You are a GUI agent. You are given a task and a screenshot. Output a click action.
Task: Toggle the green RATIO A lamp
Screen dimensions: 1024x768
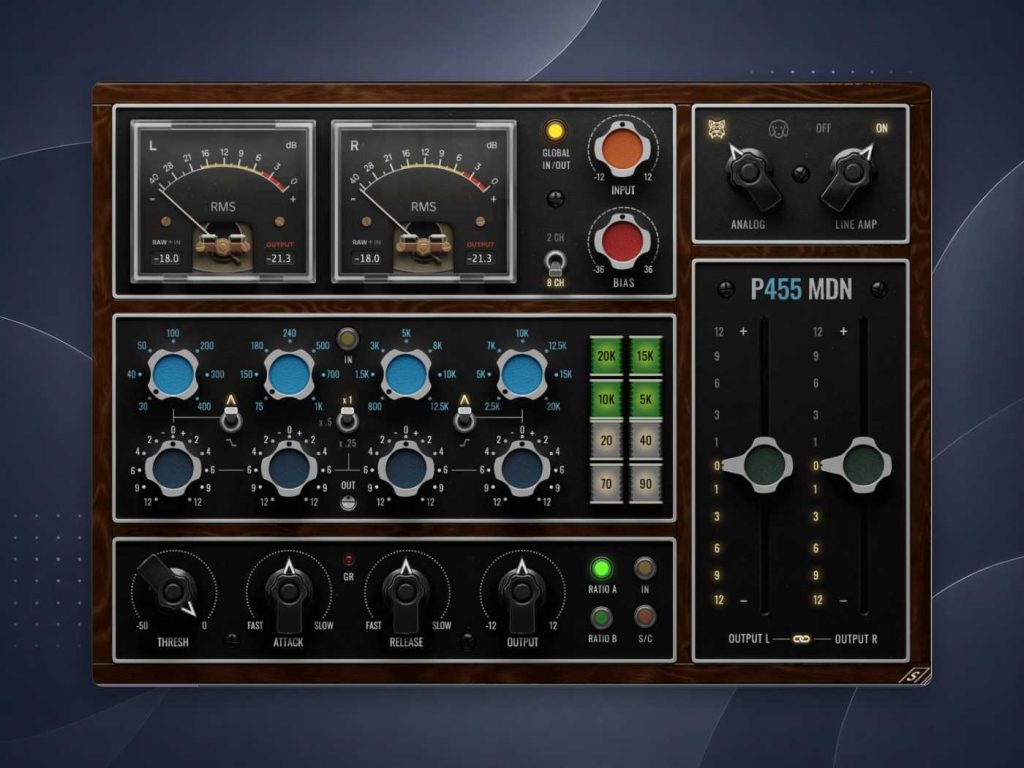[600, 568]
